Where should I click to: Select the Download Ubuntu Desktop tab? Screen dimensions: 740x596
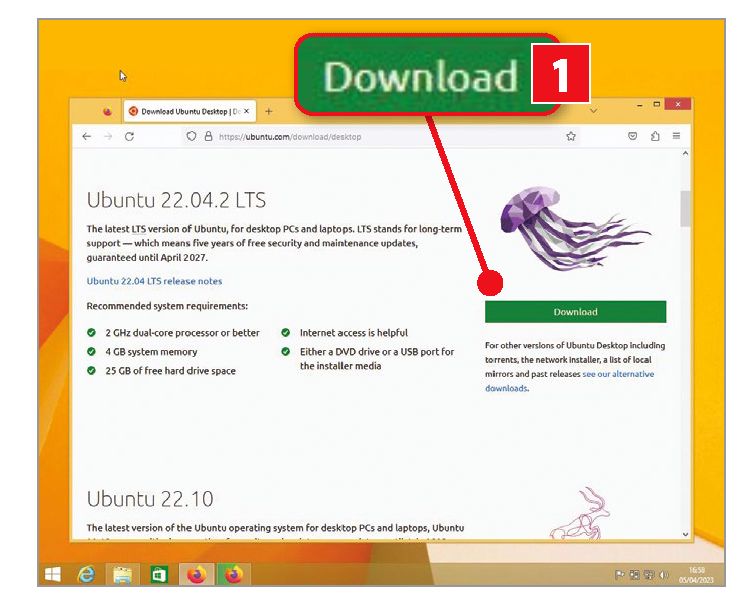[190, 111]
